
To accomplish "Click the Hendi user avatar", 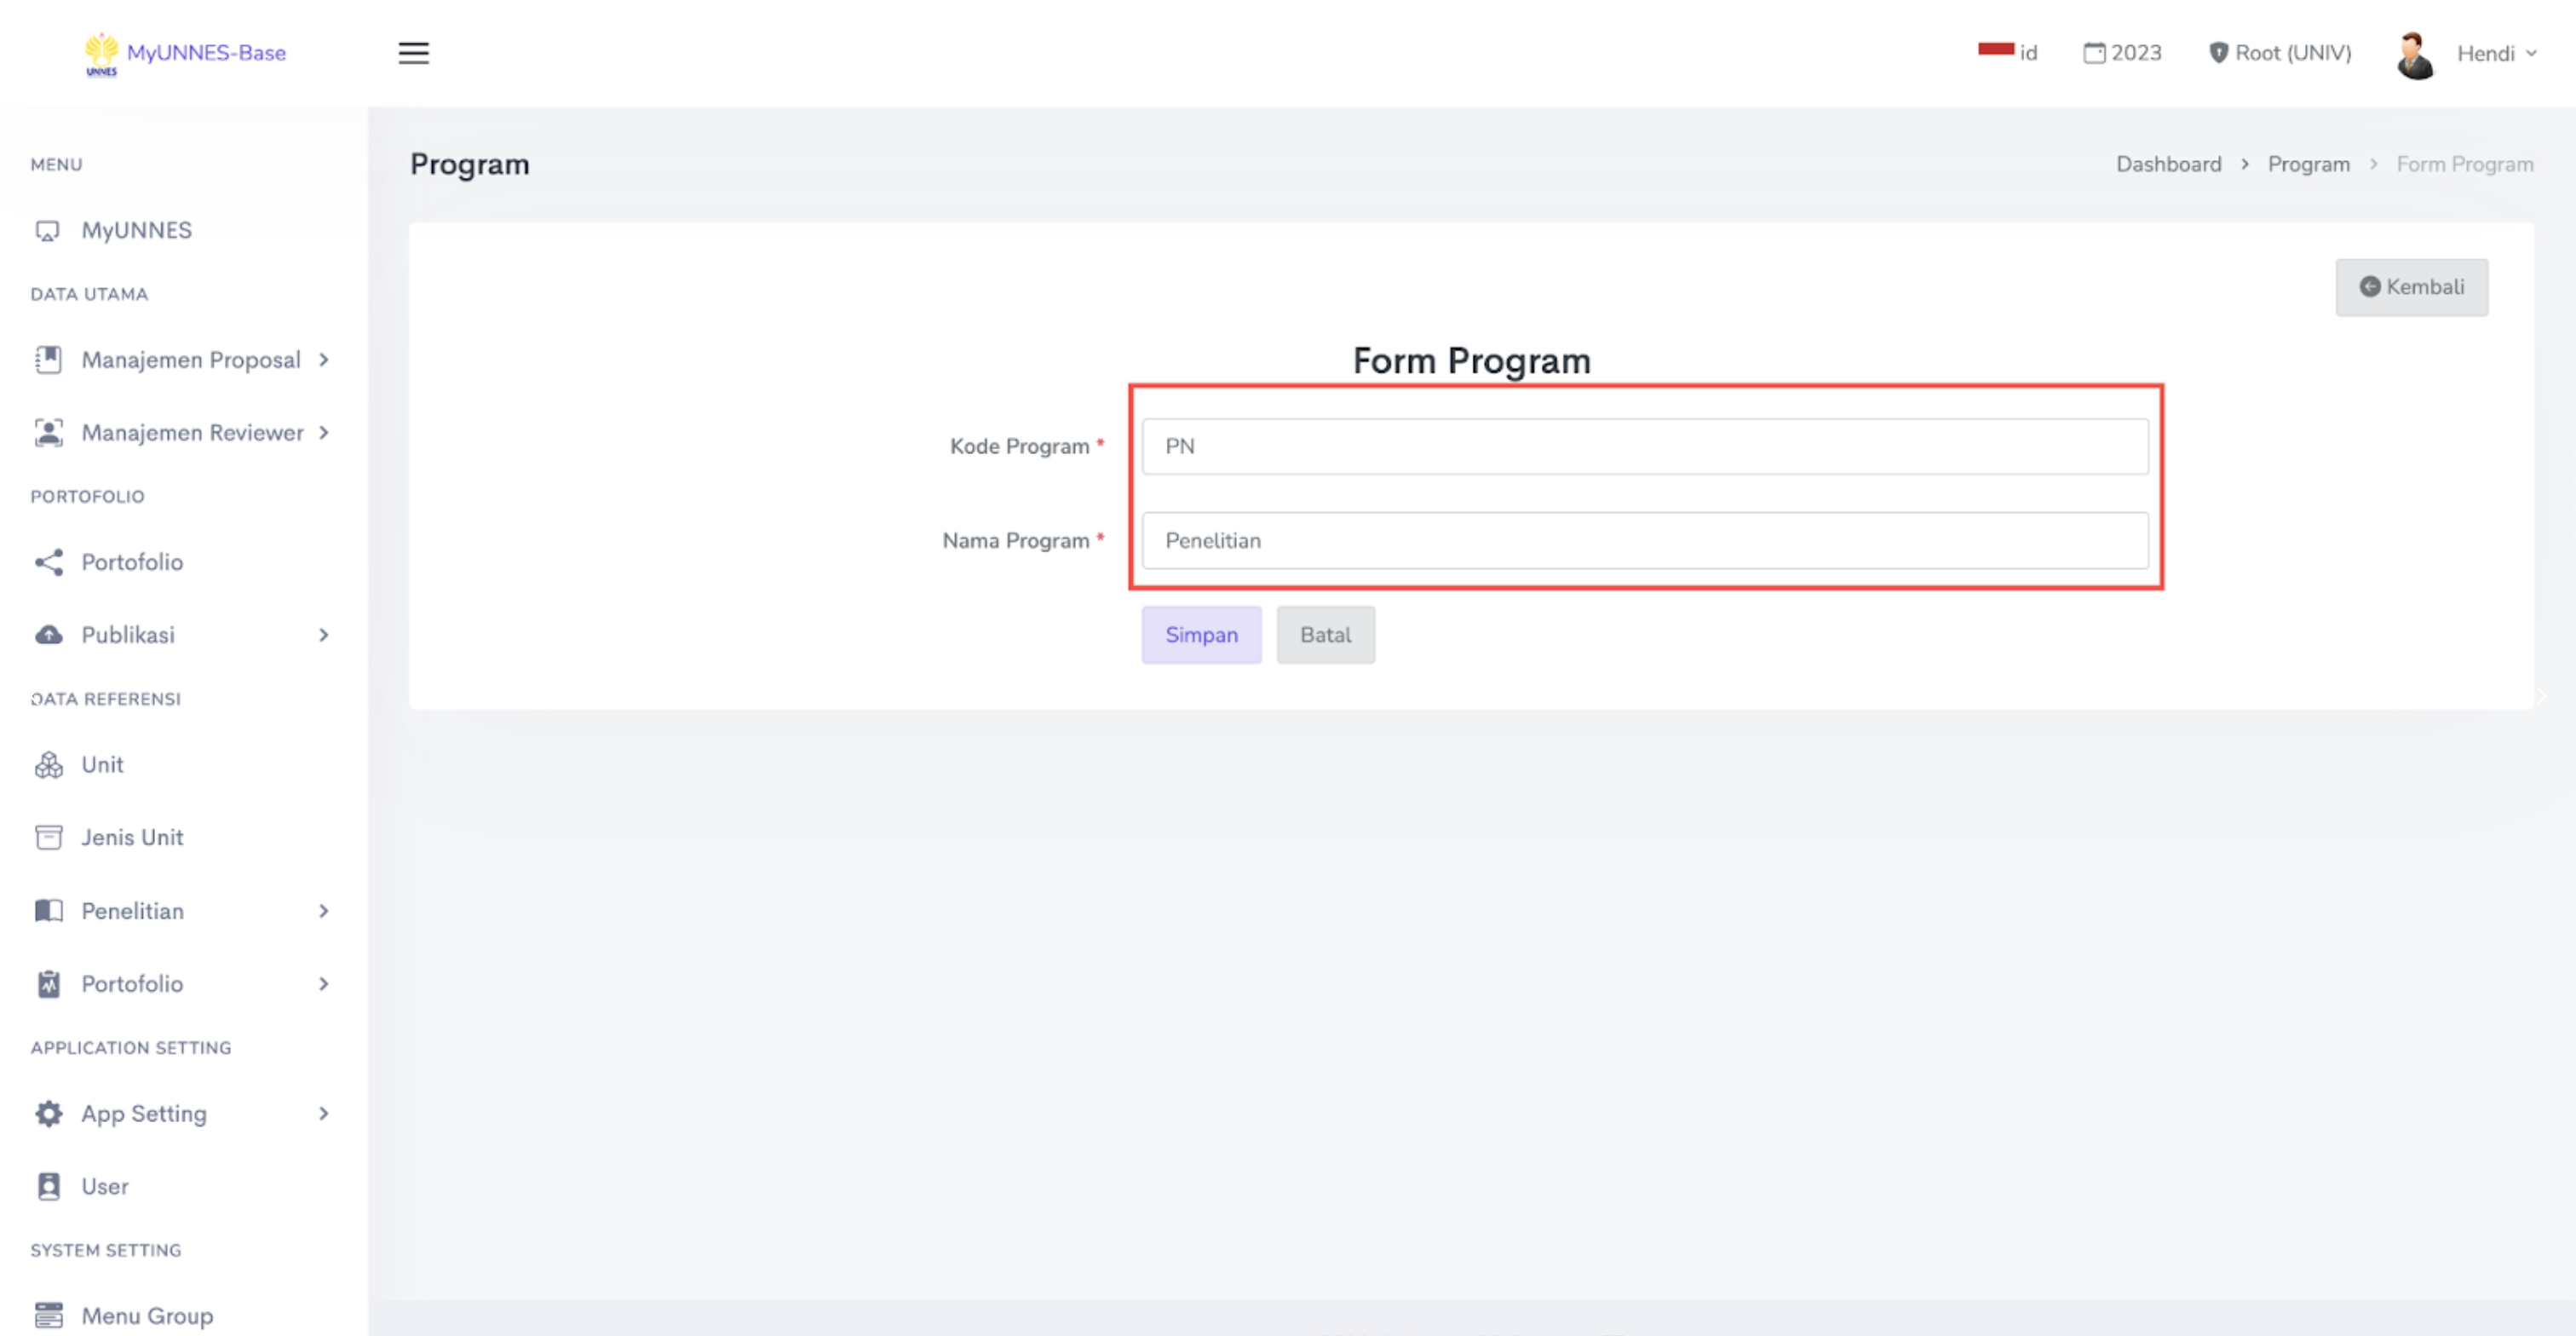I will (2414, 55).
